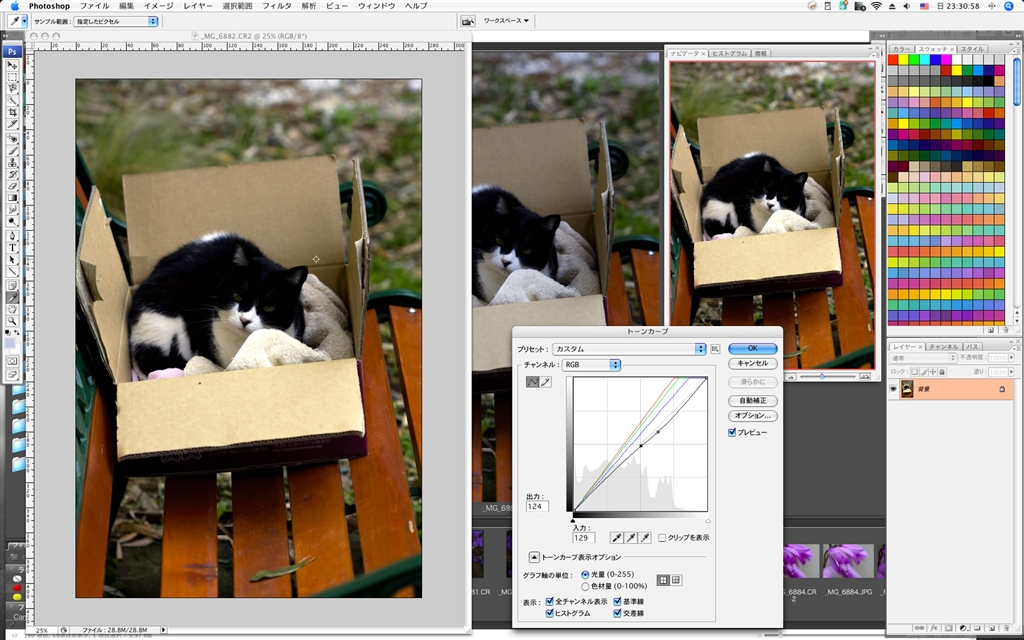1024x640 pixels.
Task: Select the Gradient tool
Action: click(x=12, y=197)
